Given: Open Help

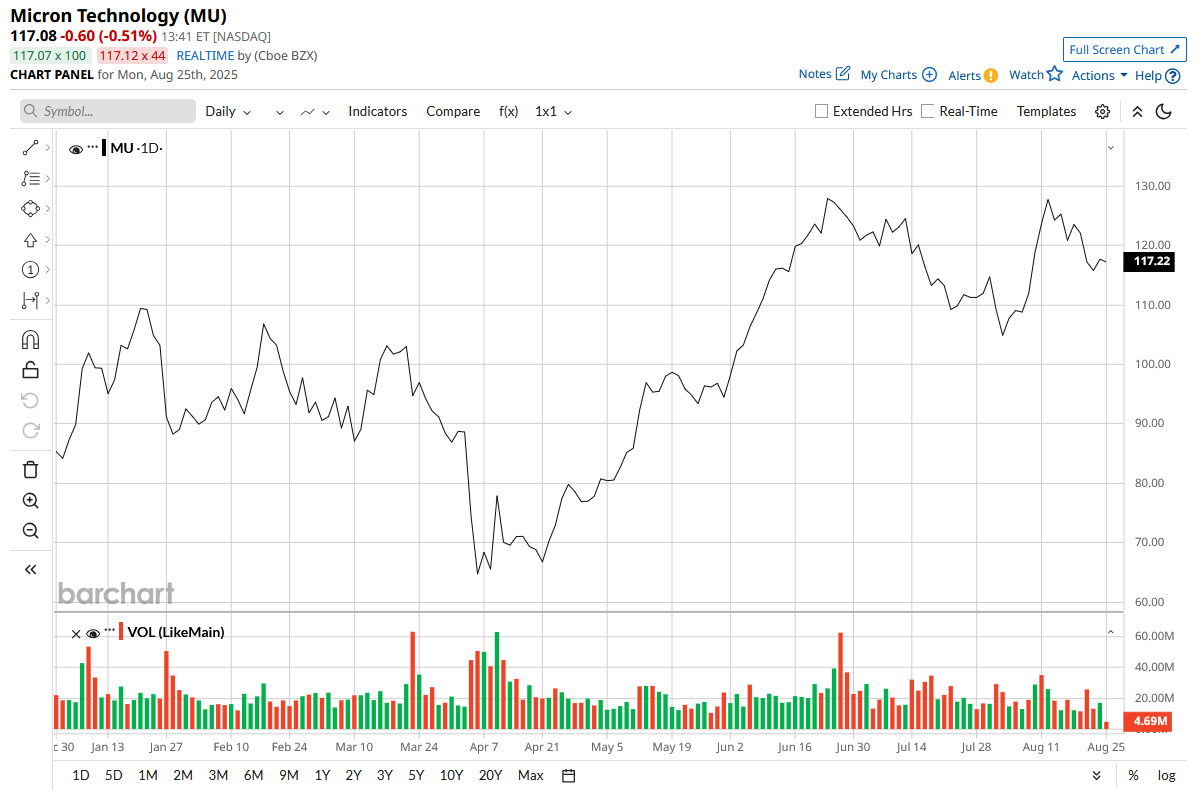Looking at the screenshot, I should tap(1157, 75).
